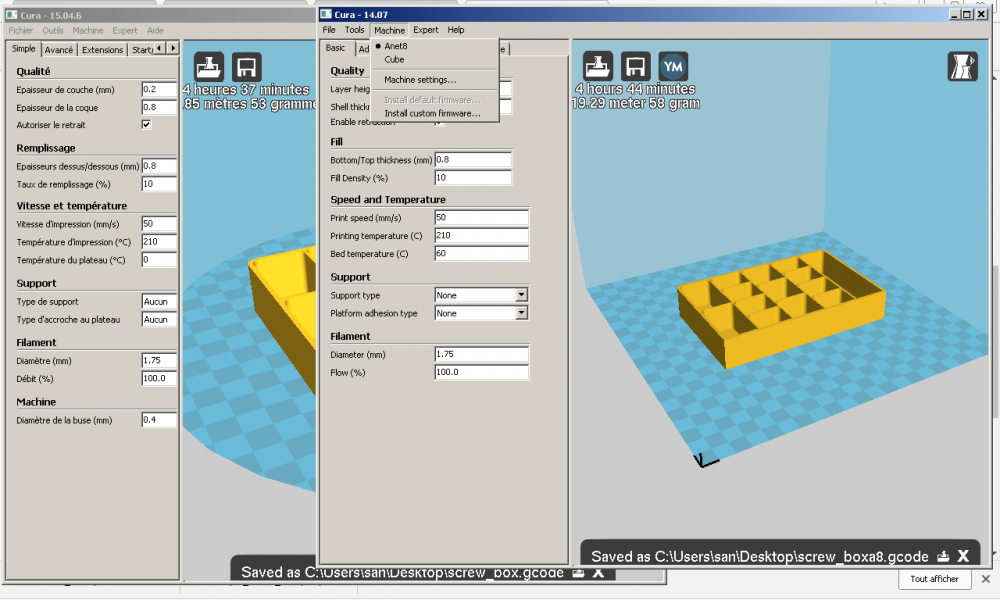Select the Anet8 machine radio item

tap(395, 46)
